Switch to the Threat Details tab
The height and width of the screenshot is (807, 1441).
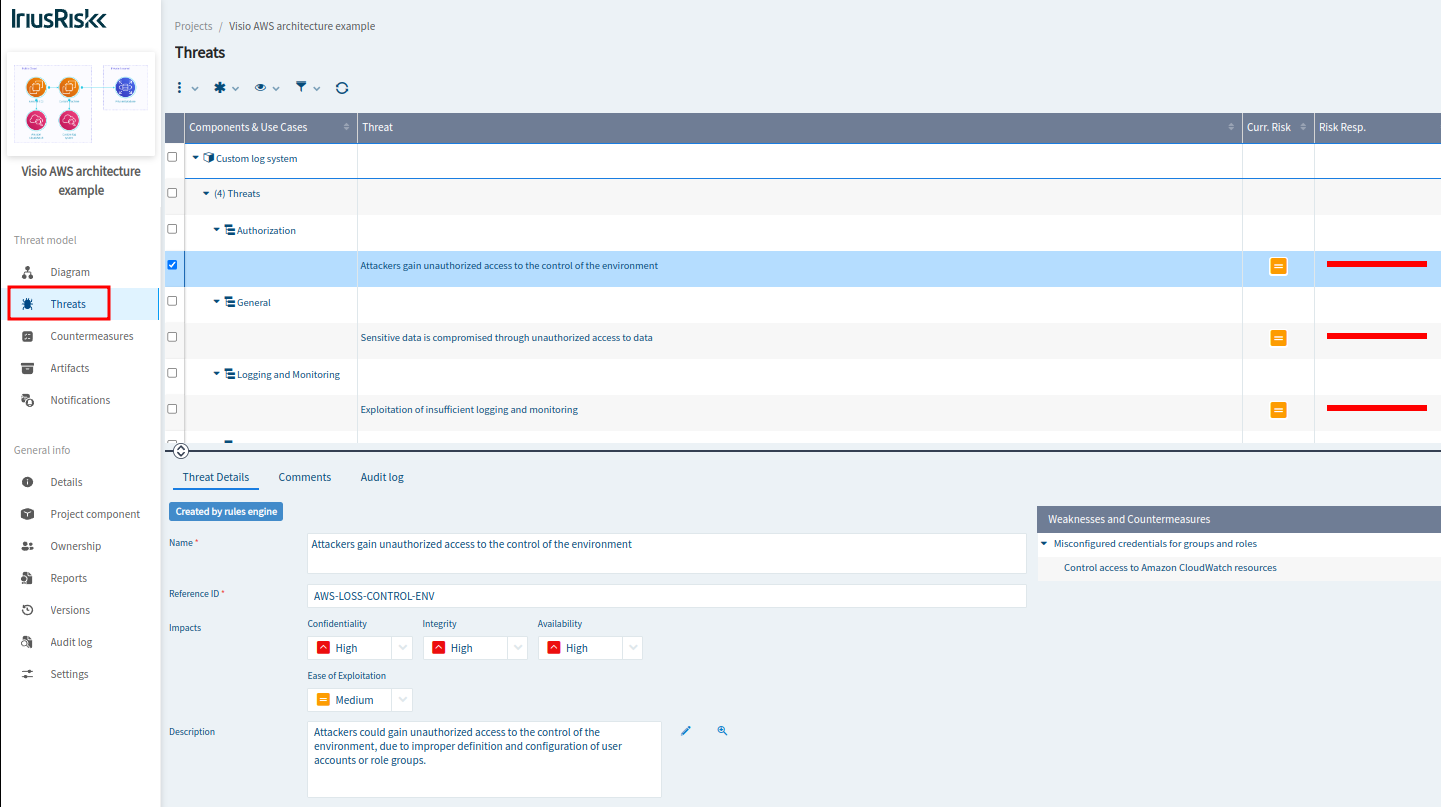pos(216,477)
